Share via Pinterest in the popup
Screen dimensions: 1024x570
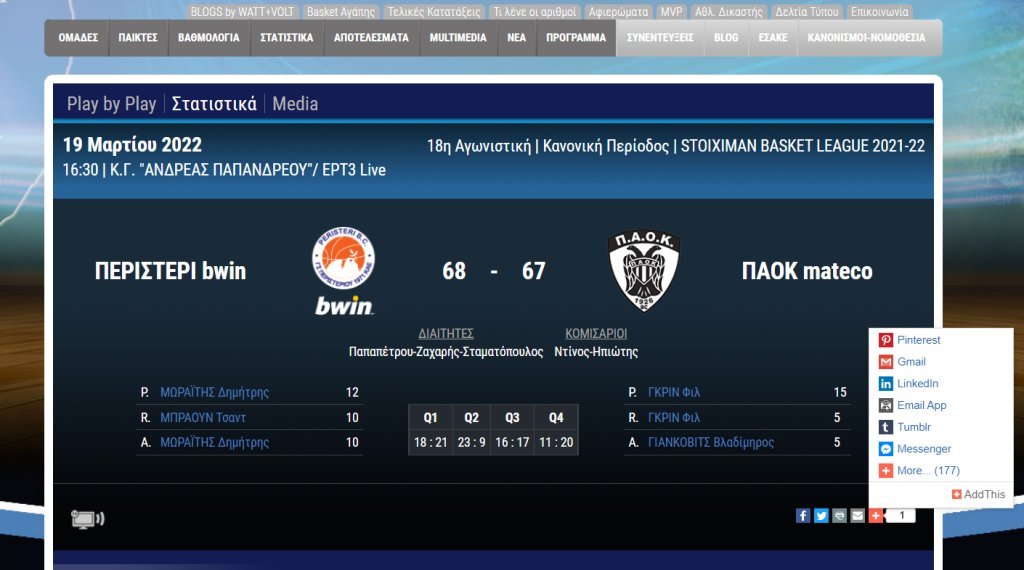tap(918, 340)
